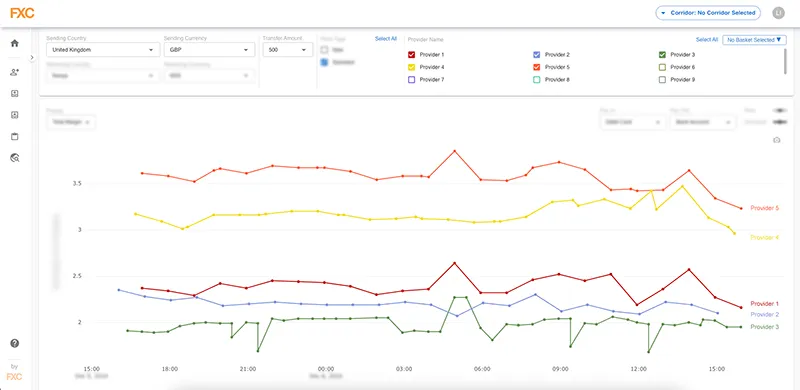Expand the sidebar with the chevron arrow
Viewport: 800px width, 390px height.
click(x=32, y=58)
